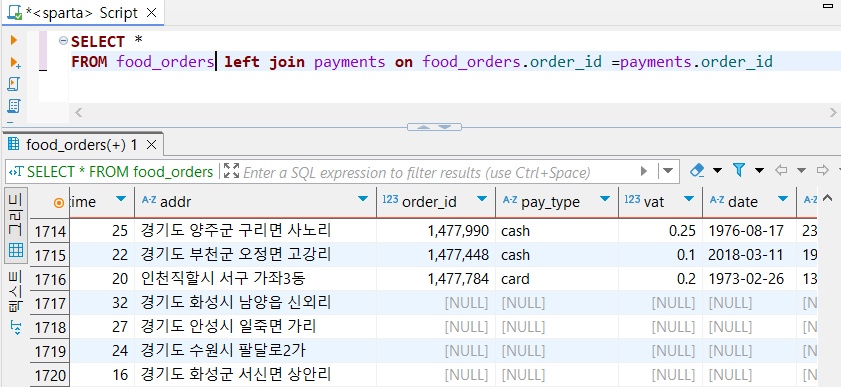
Task: Click the time cell 32 in row 1717
Action: pyautogui.click(x=102, y=303)
